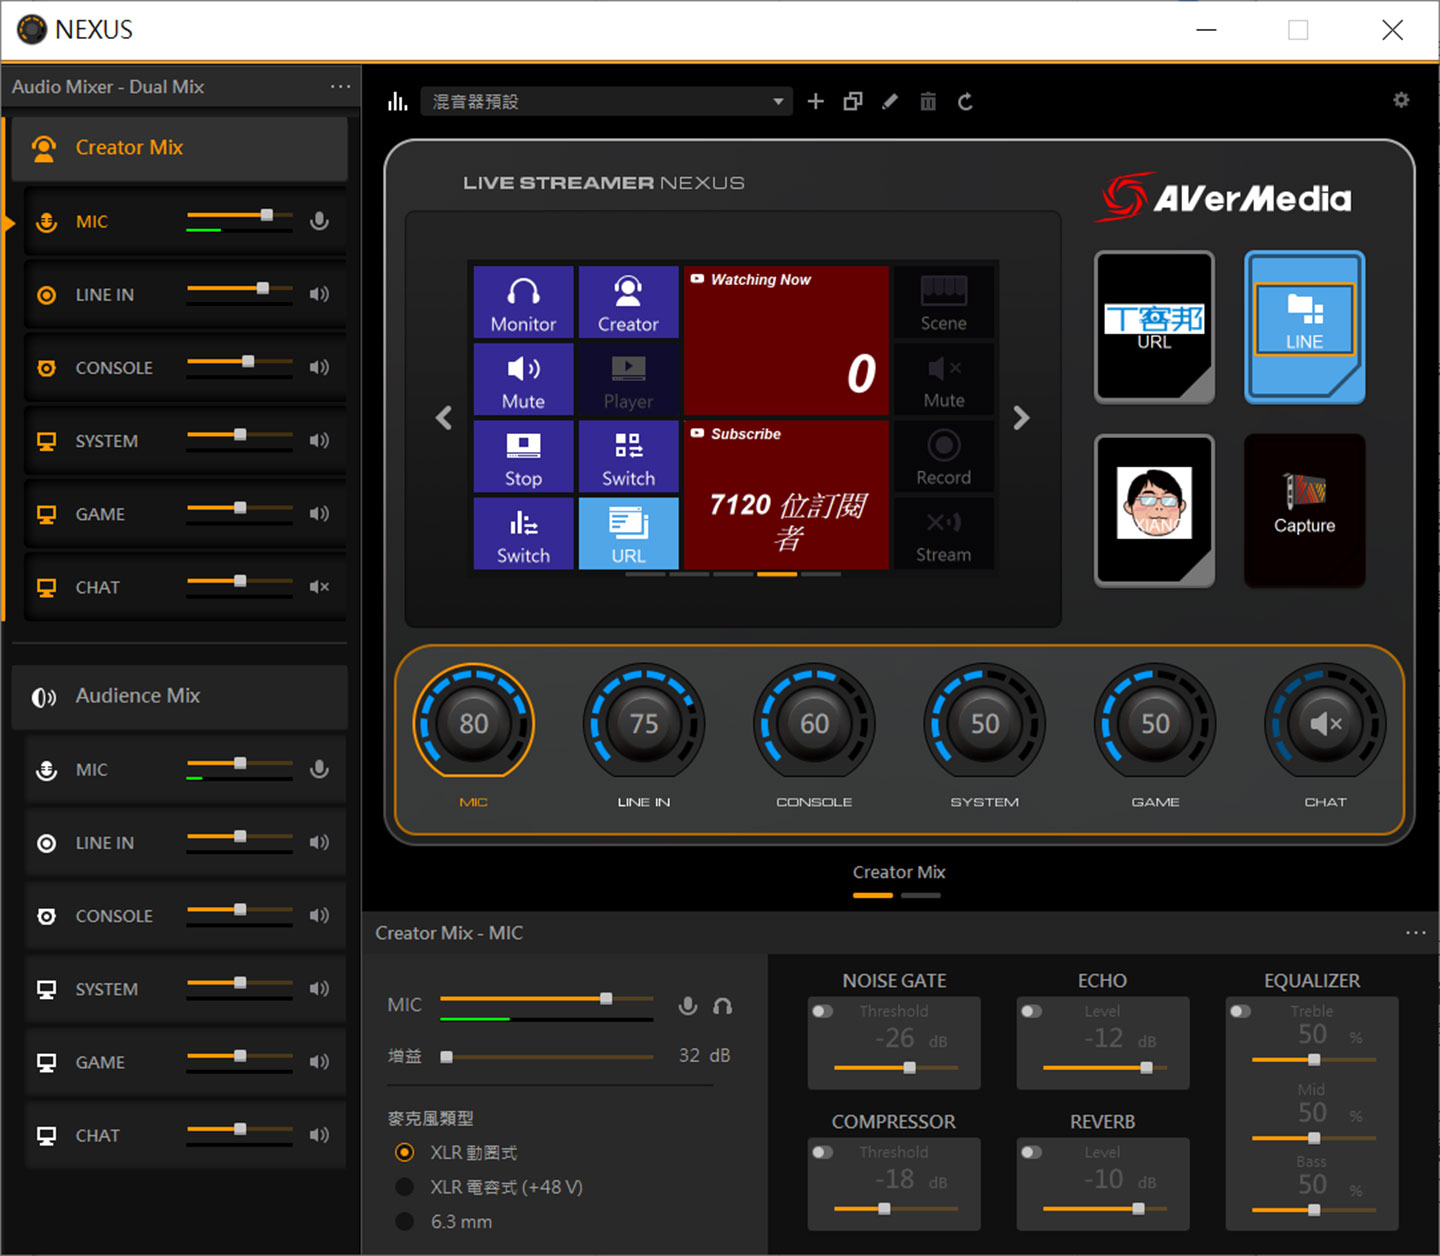Click the MIC knob showing 80
This screenshot has height=1256, width=1440.
(x=474, y=722)
